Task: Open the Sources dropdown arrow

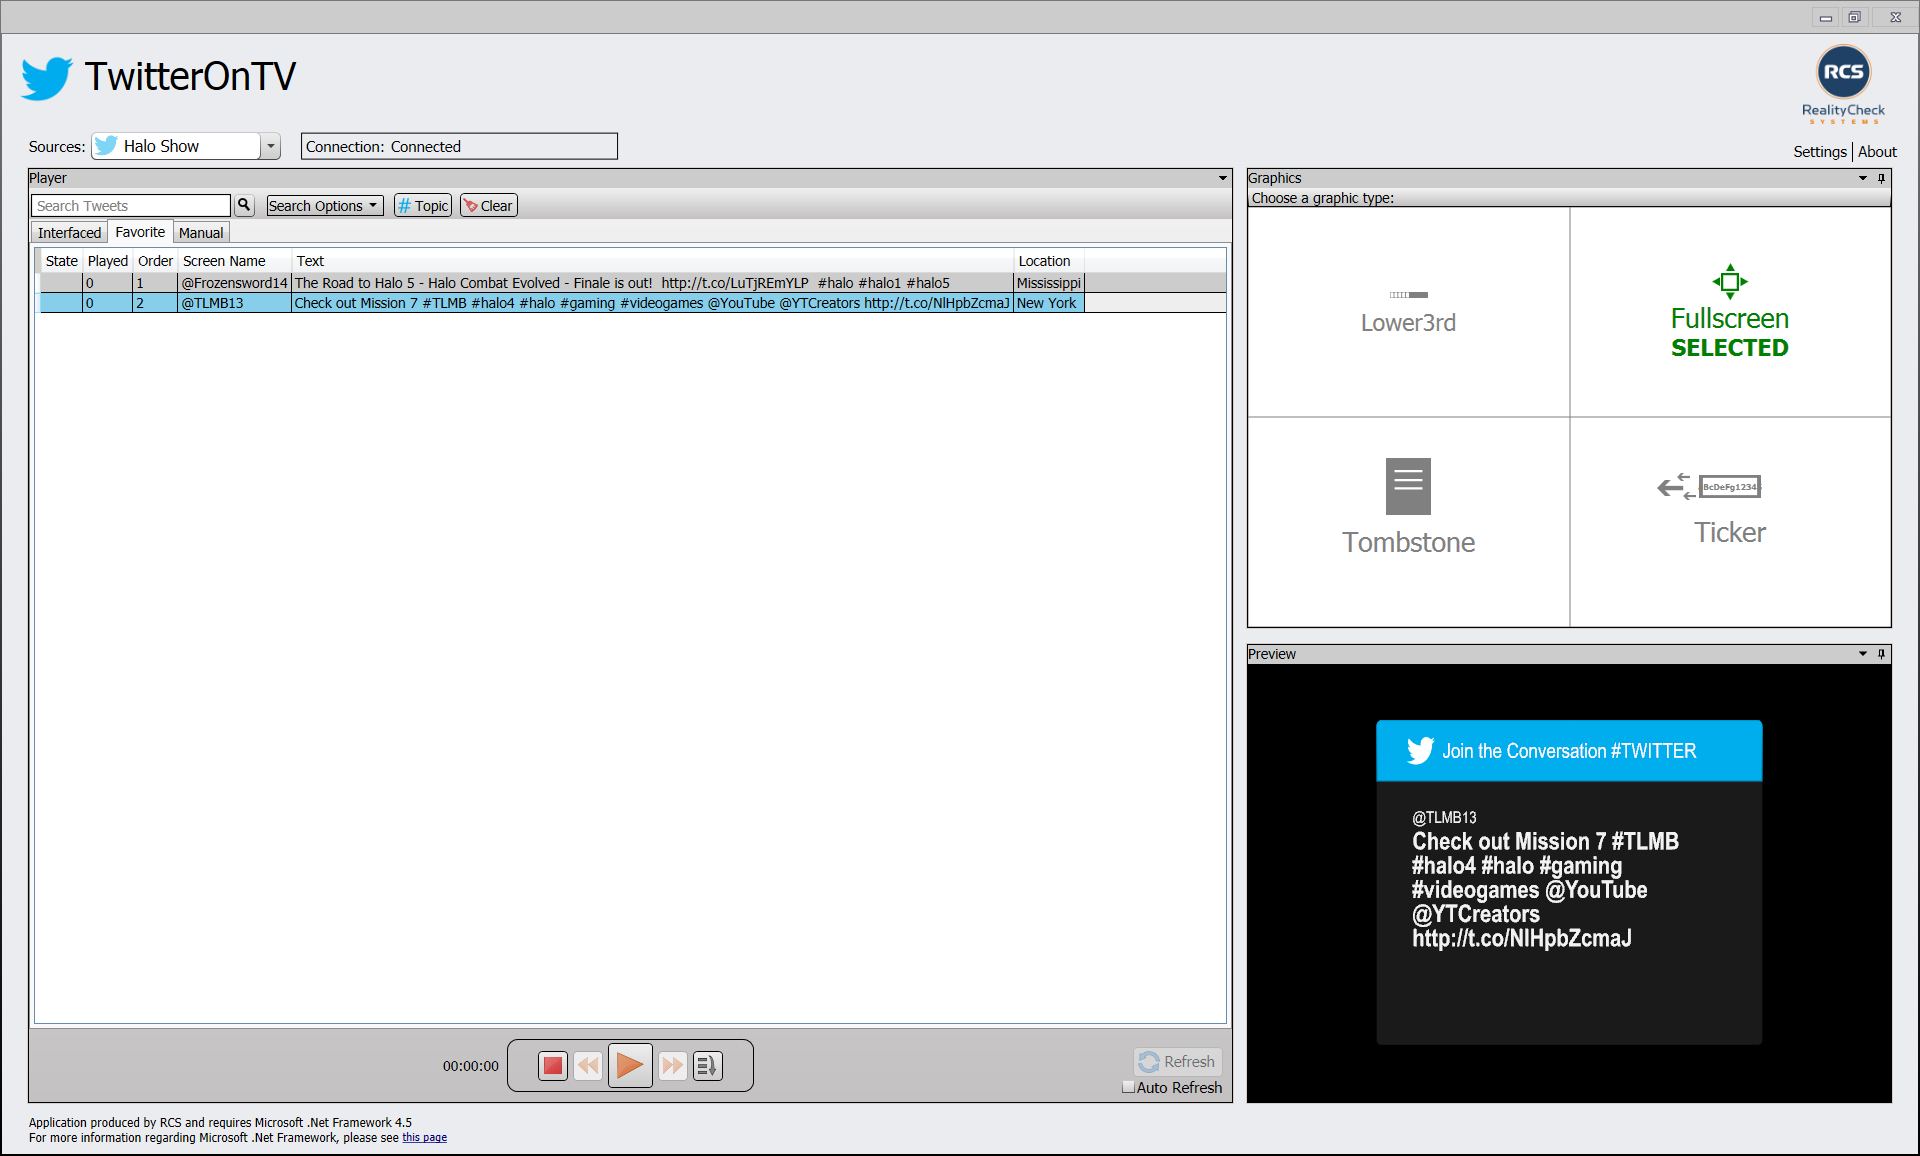Action: 270,146
